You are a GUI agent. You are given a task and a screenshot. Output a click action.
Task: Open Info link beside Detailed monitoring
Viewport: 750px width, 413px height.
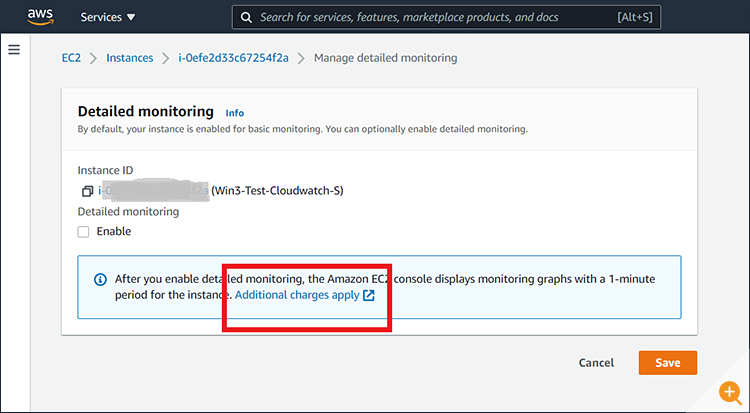[x=234, y=113]
